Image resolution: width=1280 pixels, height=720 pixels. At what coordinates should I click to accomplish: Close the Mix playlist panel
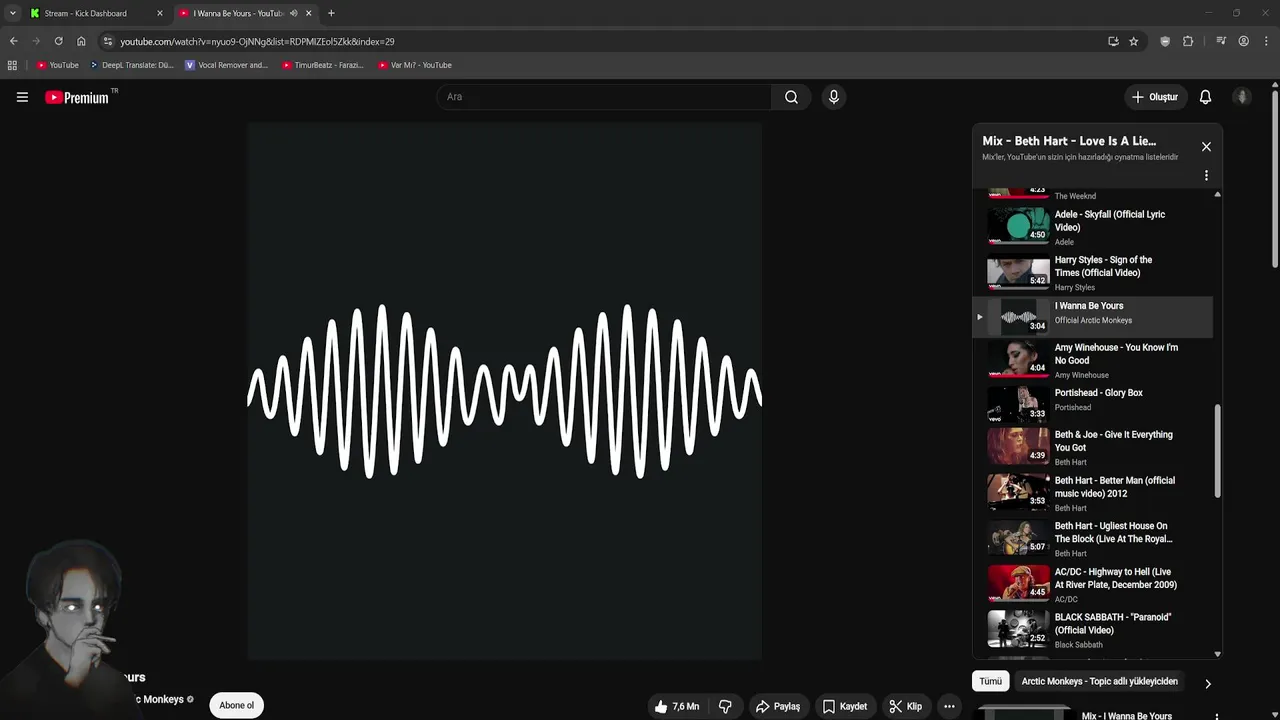(x=1206, y=147)
